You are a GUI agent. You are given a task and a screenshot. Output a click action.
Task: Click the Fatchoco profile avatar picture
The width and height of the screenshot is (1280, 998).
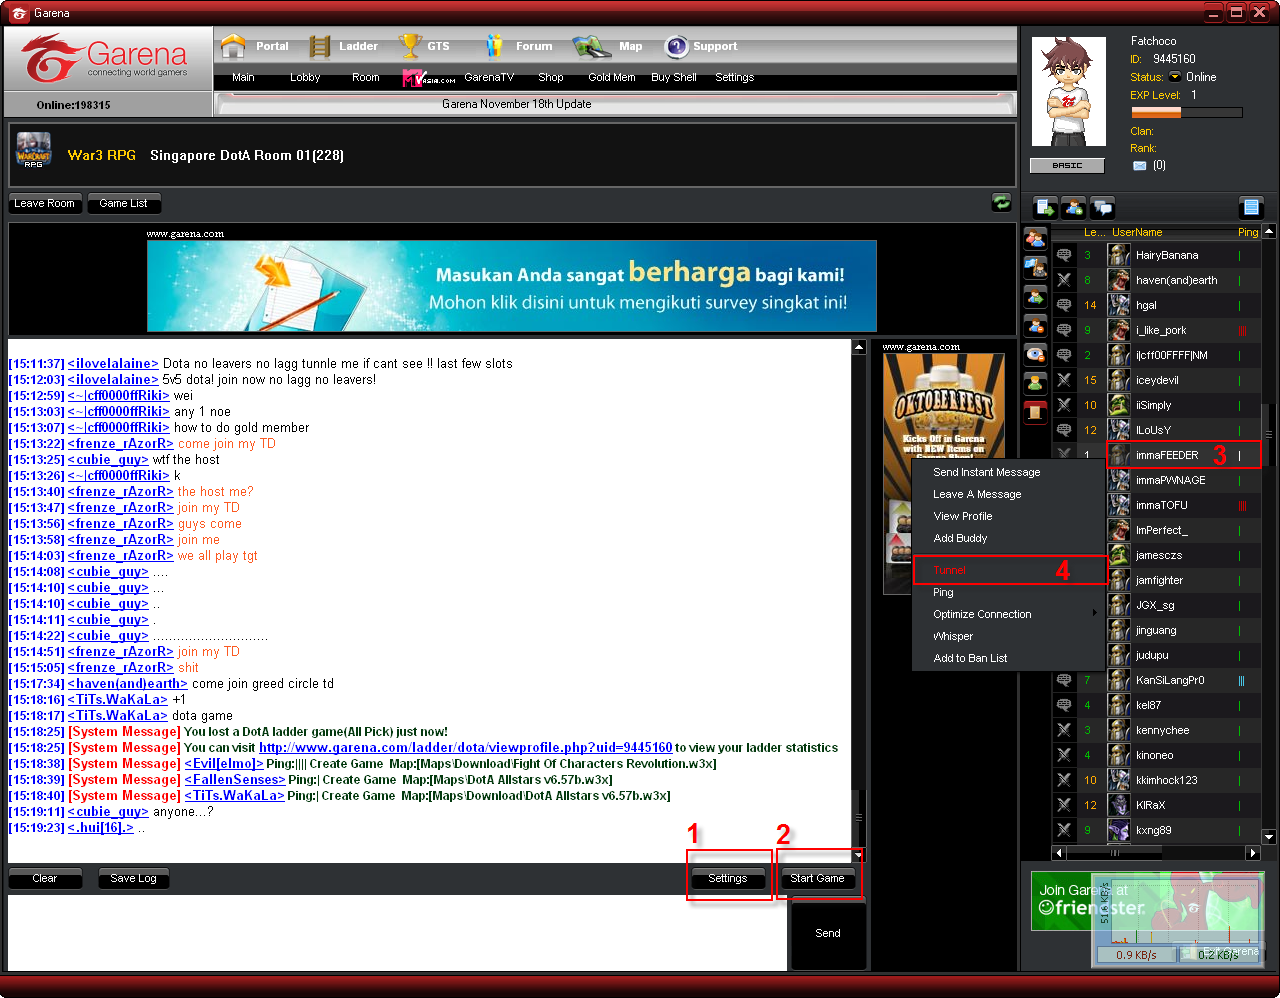coord(1068,91)
